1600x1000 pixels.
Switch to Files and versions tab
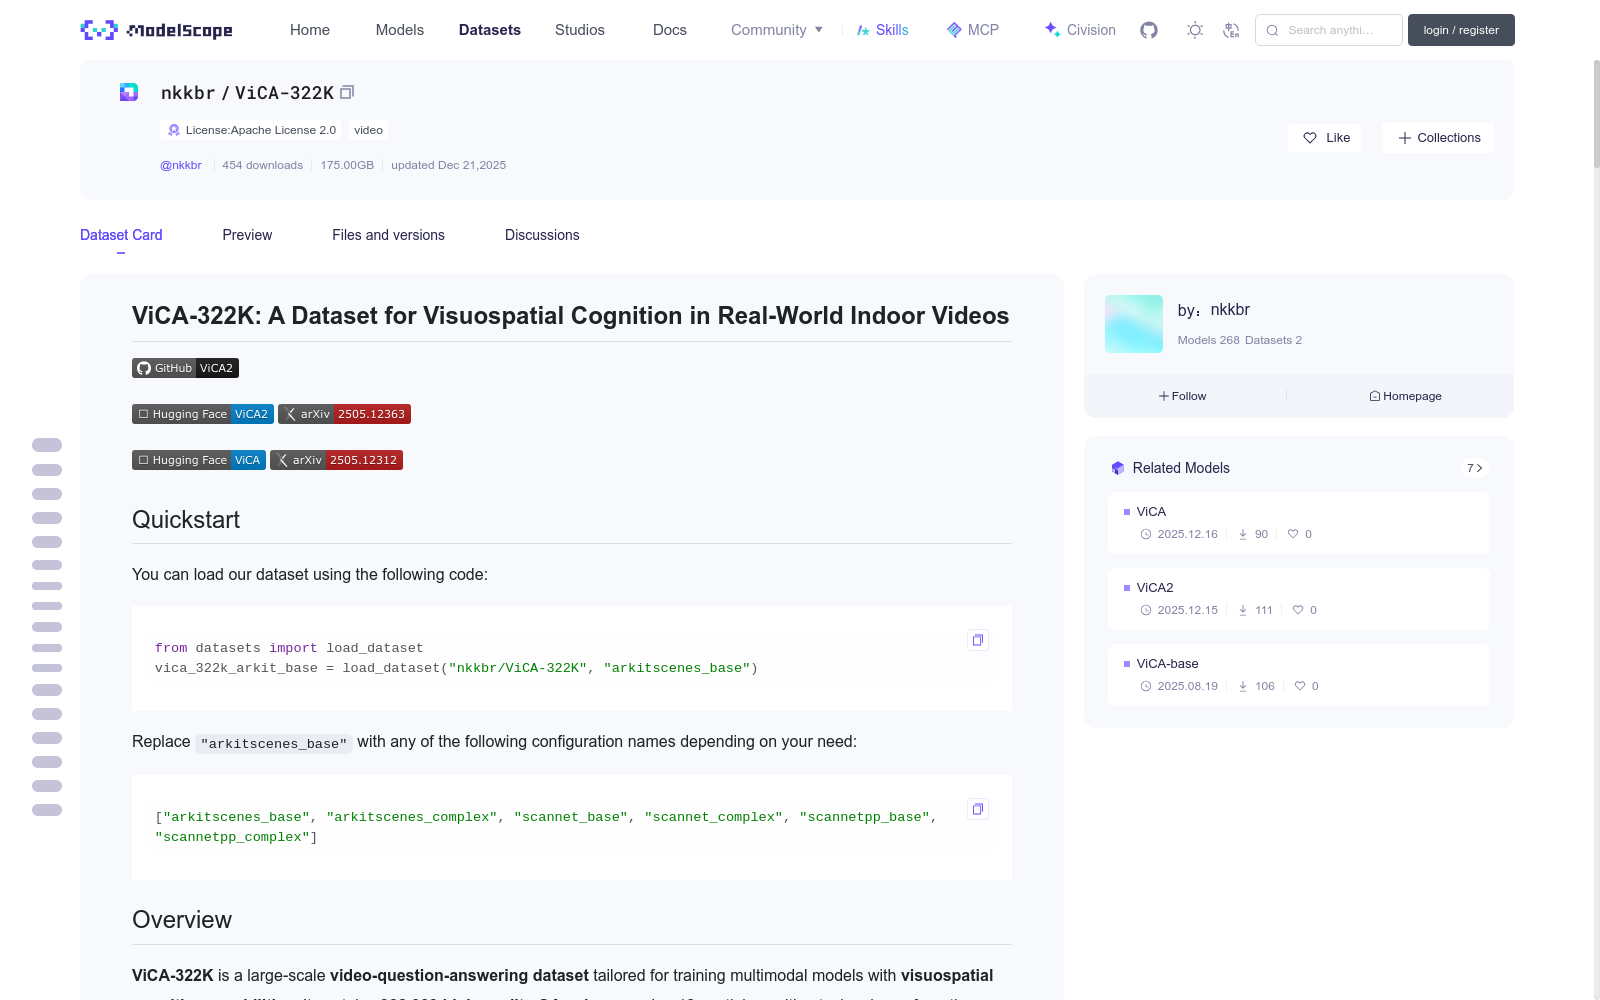[x=388, y=235]
